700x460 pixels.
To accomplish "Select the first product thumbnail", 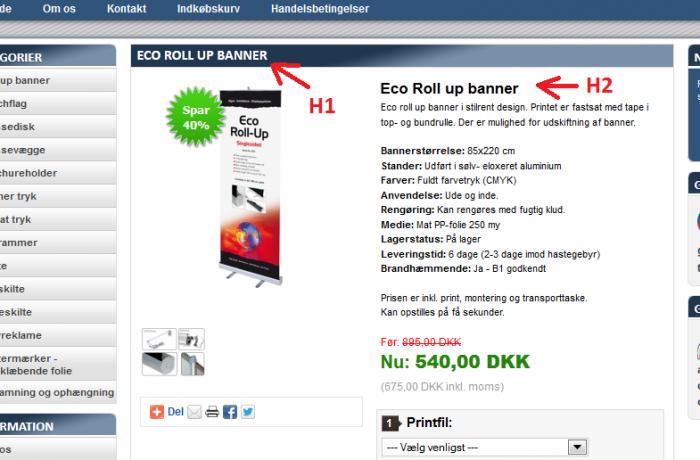I will [x=159, y=339].
